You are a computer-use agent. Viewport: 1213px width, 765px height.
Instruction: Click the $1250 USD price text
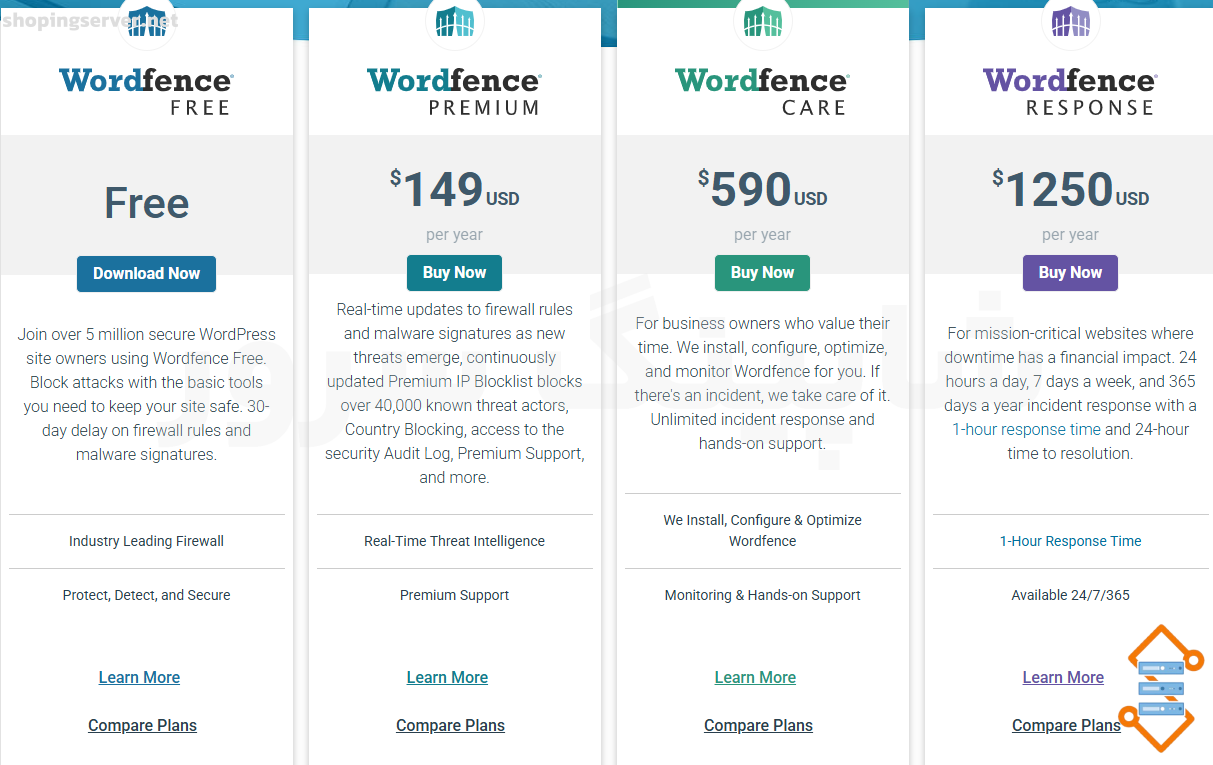(x=1070, y=188)
